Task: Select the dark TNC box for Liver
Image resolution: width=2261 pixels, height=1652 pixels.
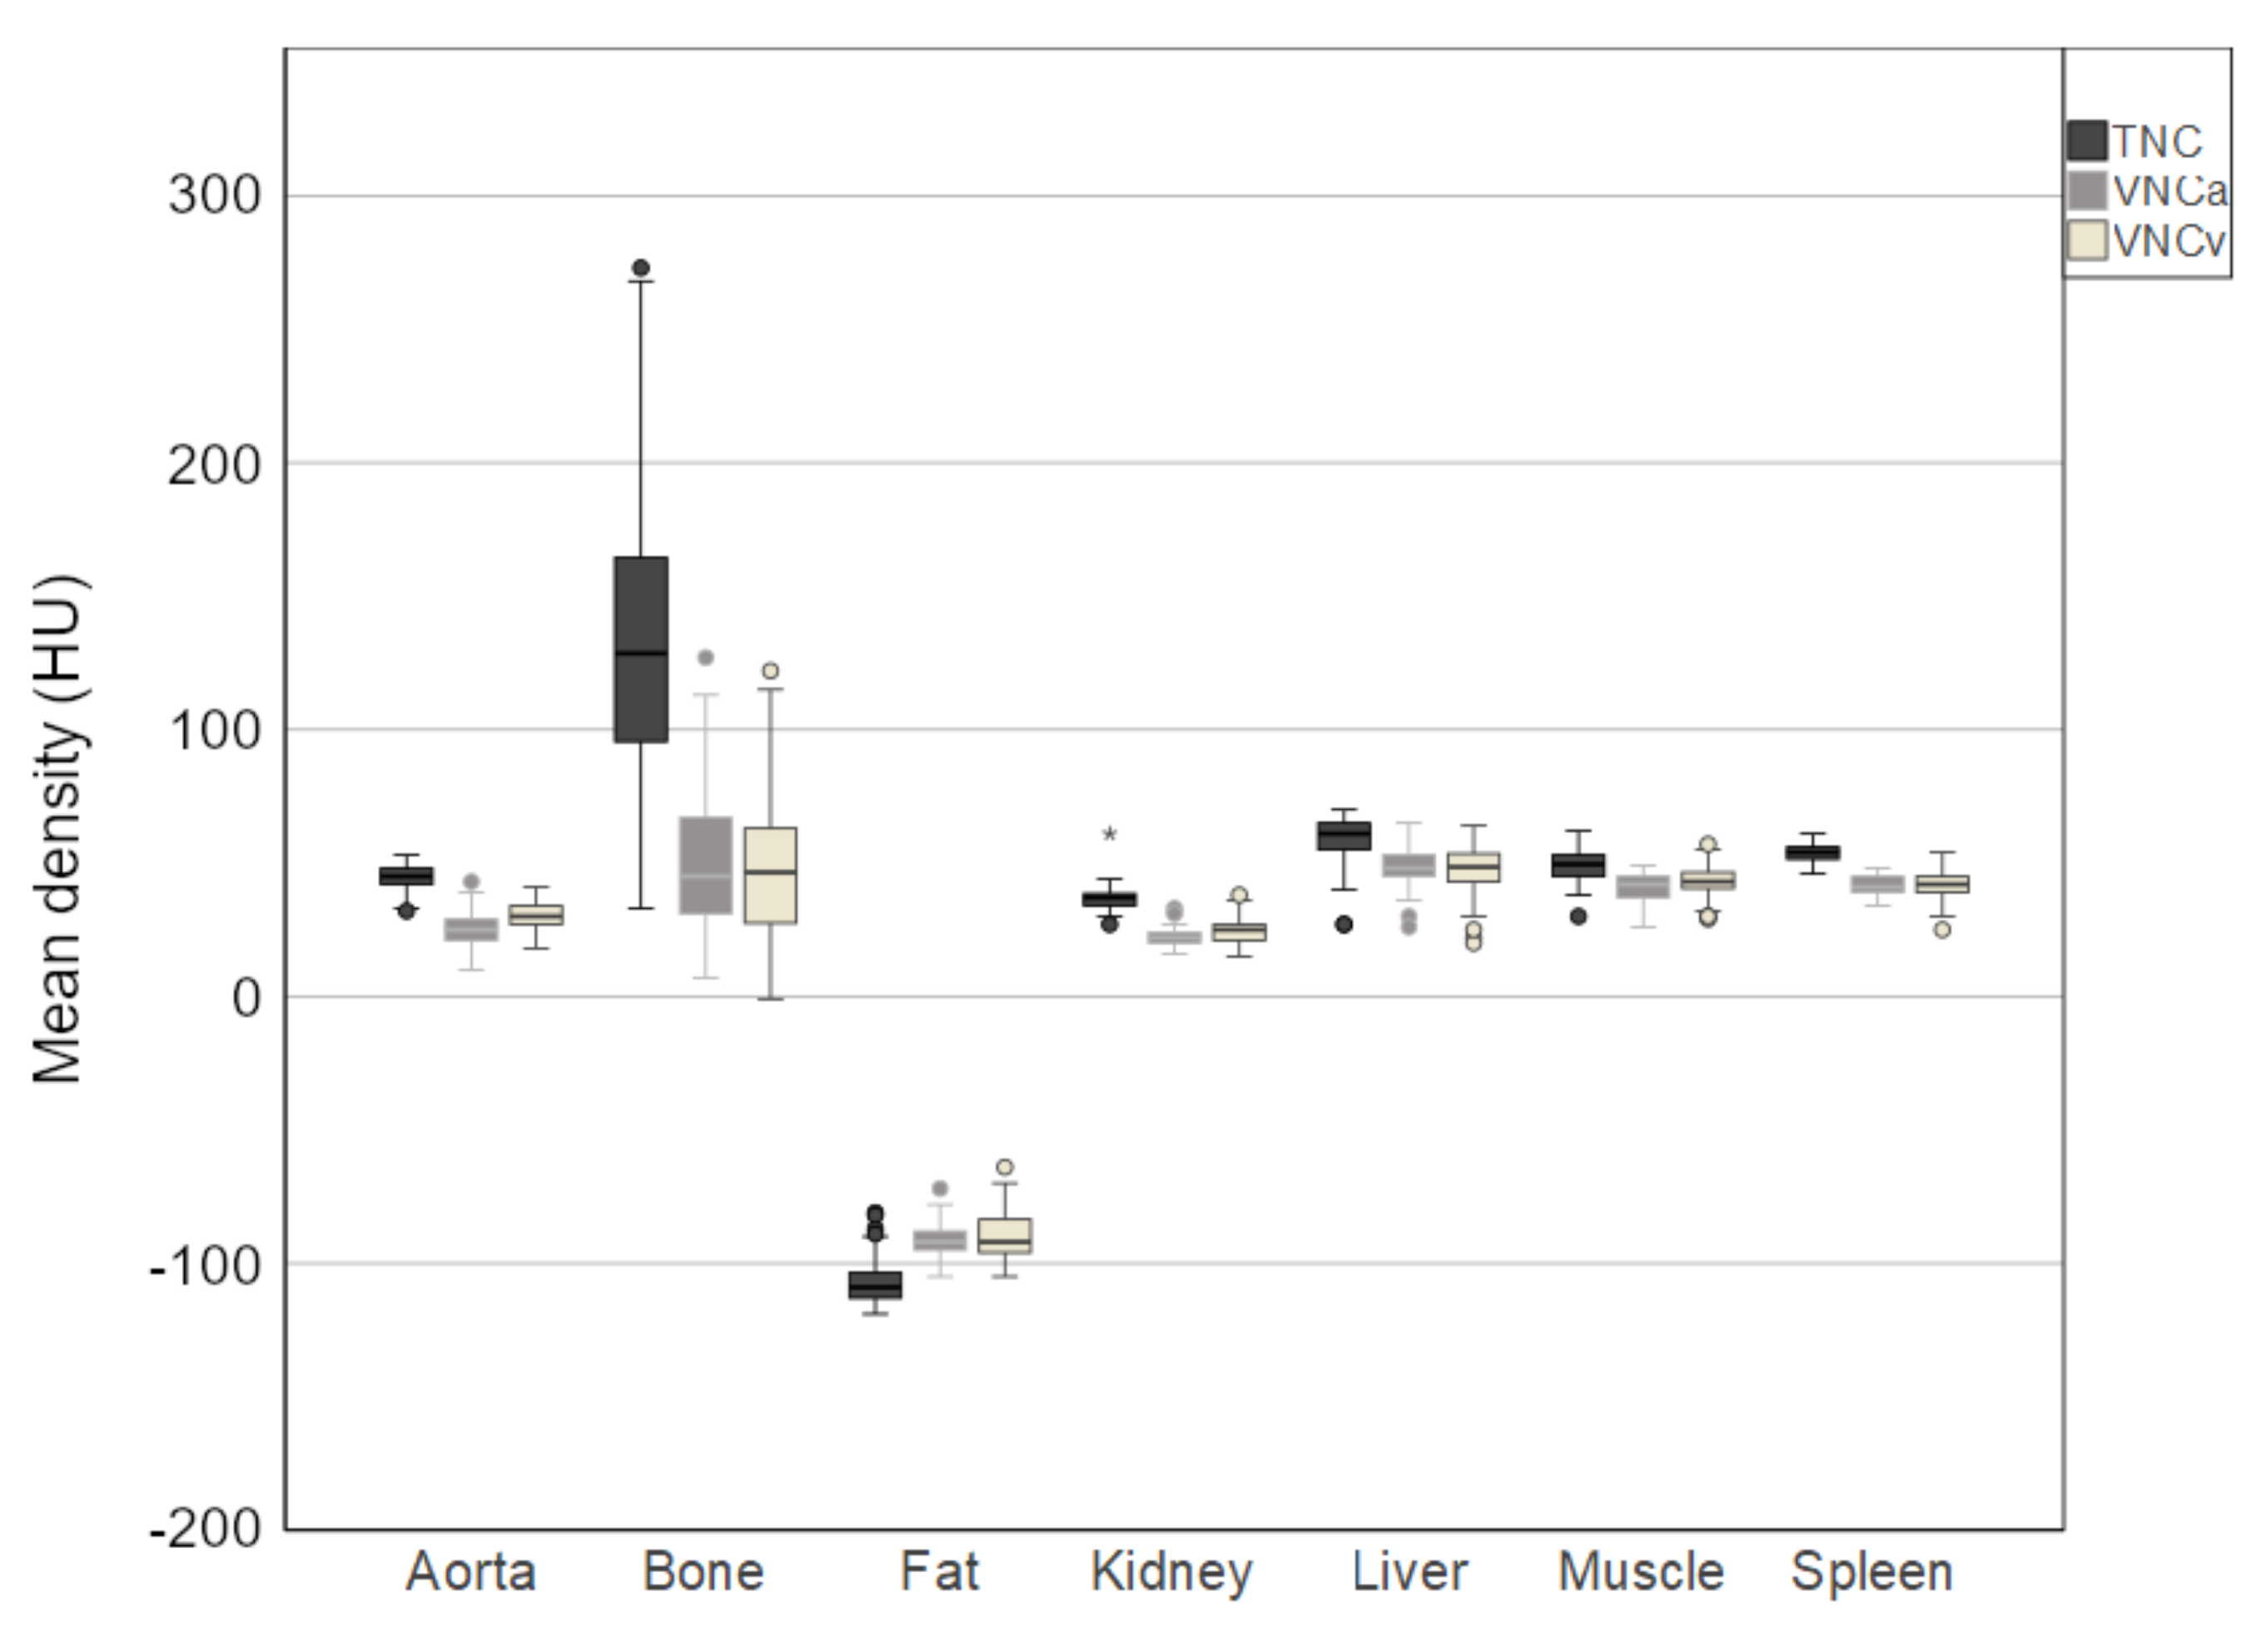Action: point(1344,835)
